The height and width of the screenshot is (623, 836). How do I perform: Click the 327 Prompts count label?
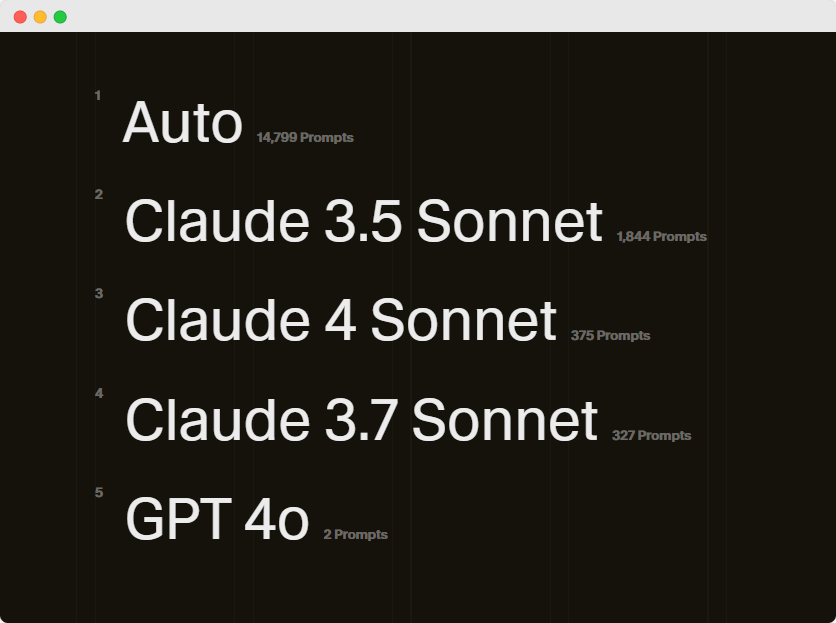point(651,436)
